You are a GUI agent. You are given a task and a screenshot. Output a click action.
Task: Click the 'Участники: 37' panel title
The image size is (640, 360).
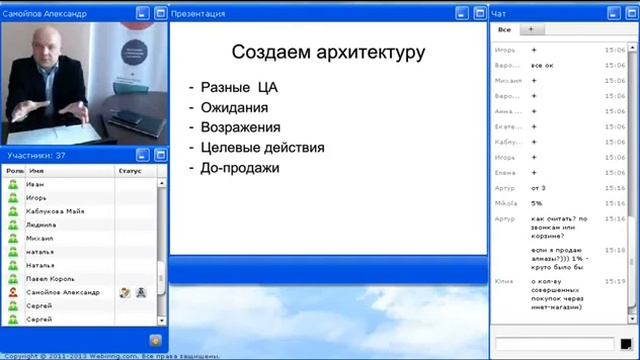click(36, 156)
